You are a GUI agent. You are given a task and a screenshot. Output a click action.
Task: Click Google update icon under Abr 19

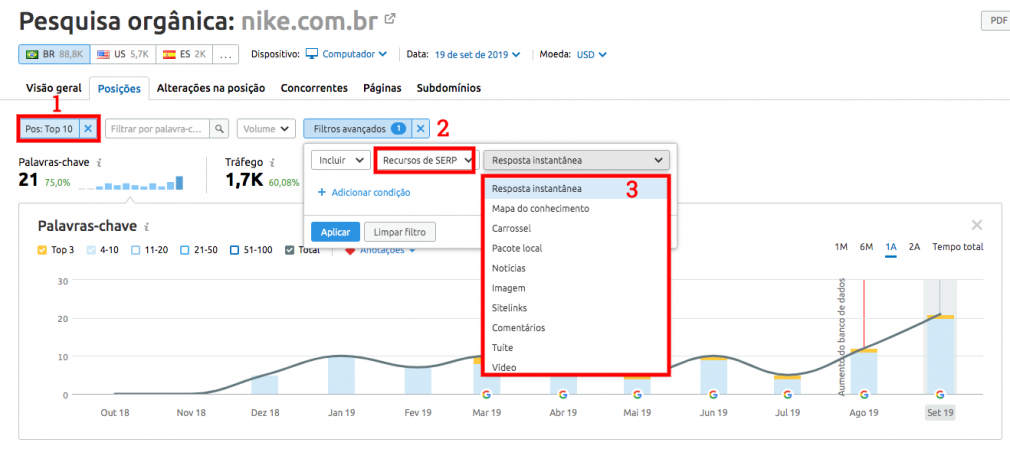pos(562,394)
